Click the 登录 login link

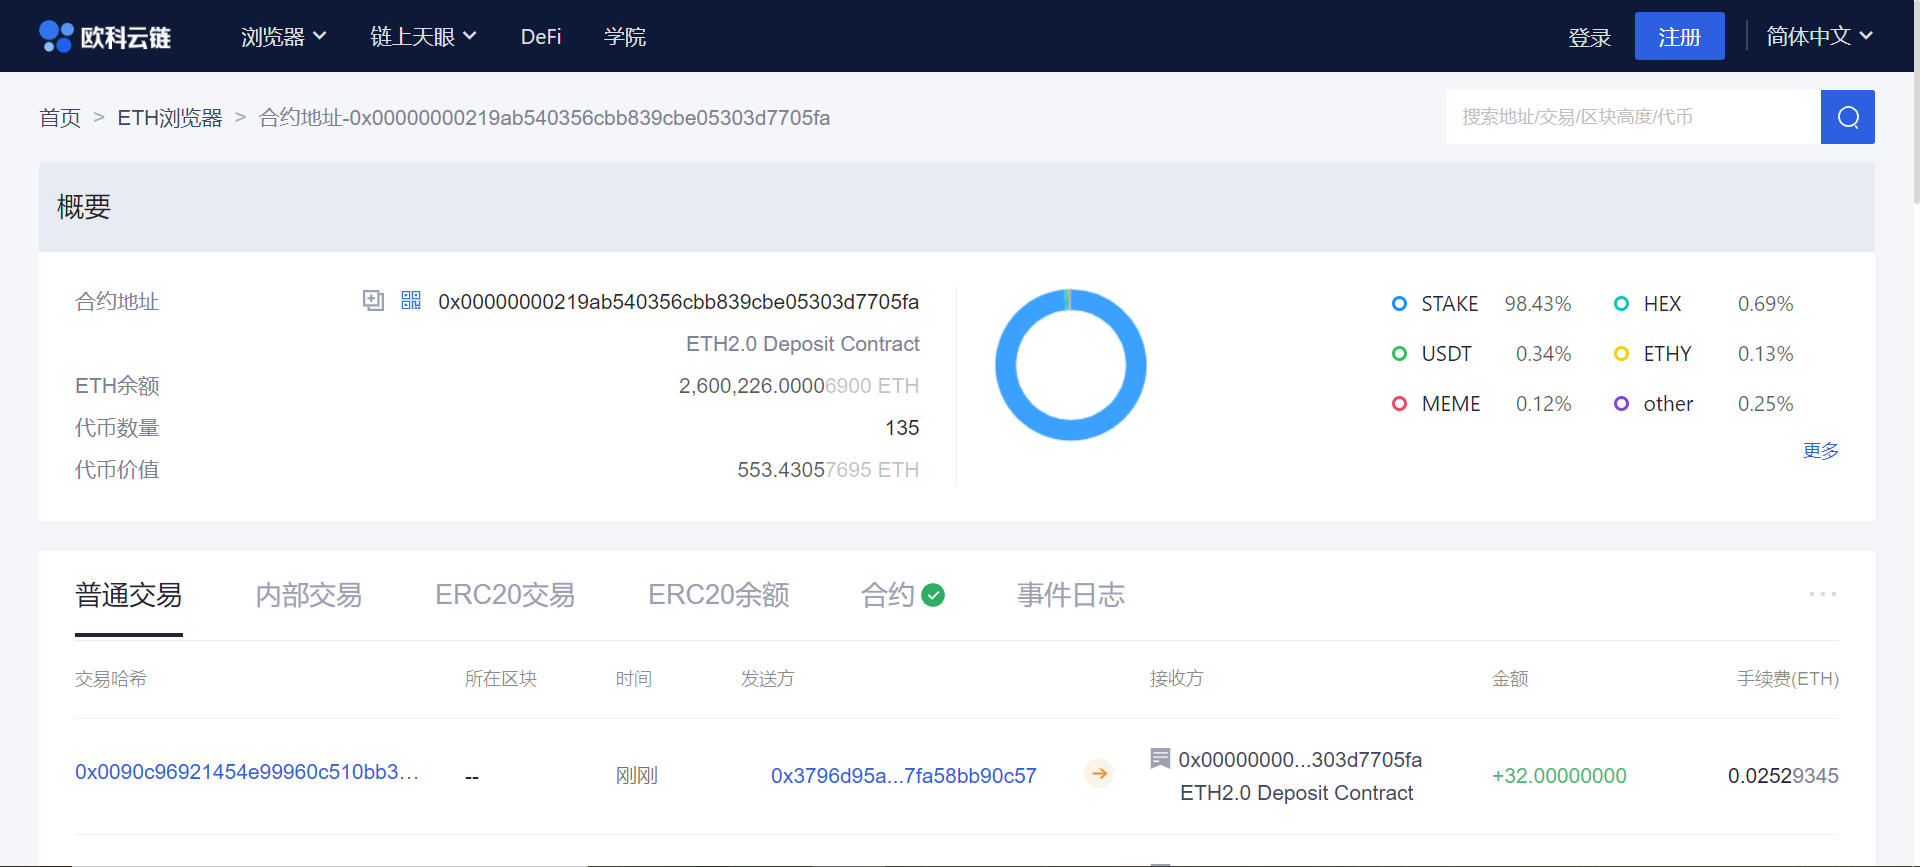pyautogui.click(x=1589, y=37)
